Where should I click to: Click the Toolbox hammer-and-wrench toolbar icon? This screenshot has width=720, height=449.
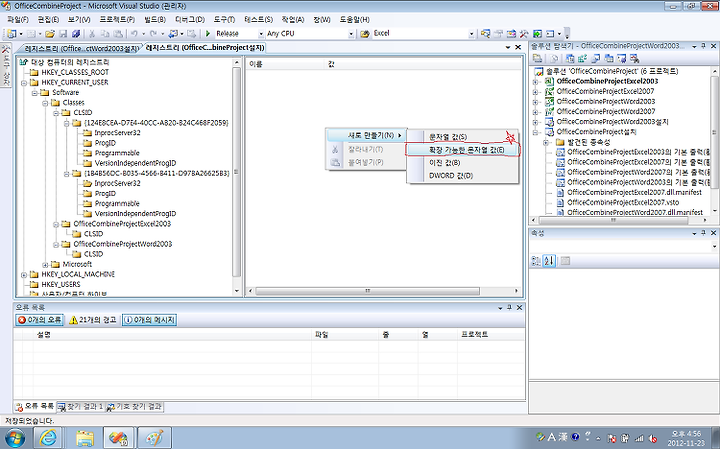pyautogui.click(x=524, y=34)
